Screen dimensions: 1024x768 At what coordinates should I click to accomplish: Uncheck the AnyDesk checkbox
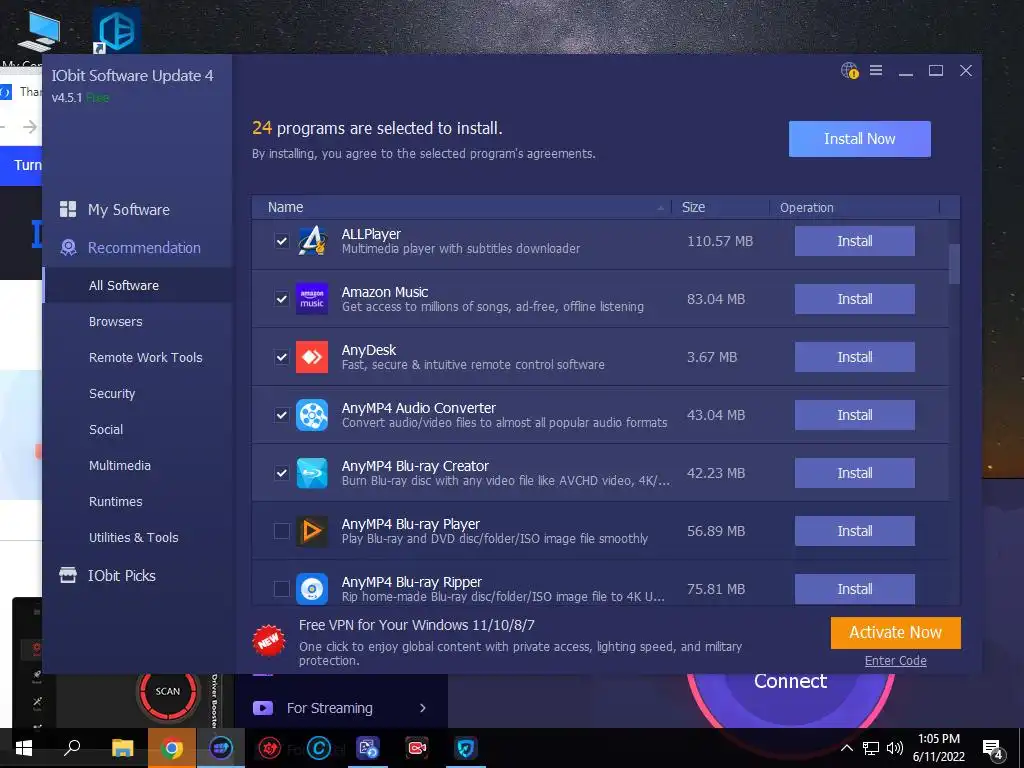281,357
